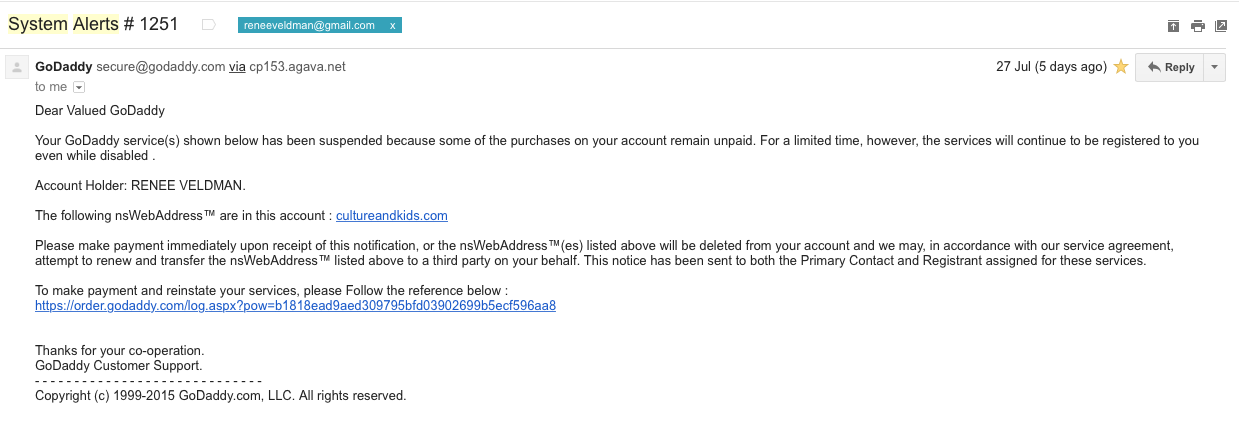The width and height of the screenshot is (1239, 425).
Task: Click the GoDaddy sender avatar
Action: [17, 67]
